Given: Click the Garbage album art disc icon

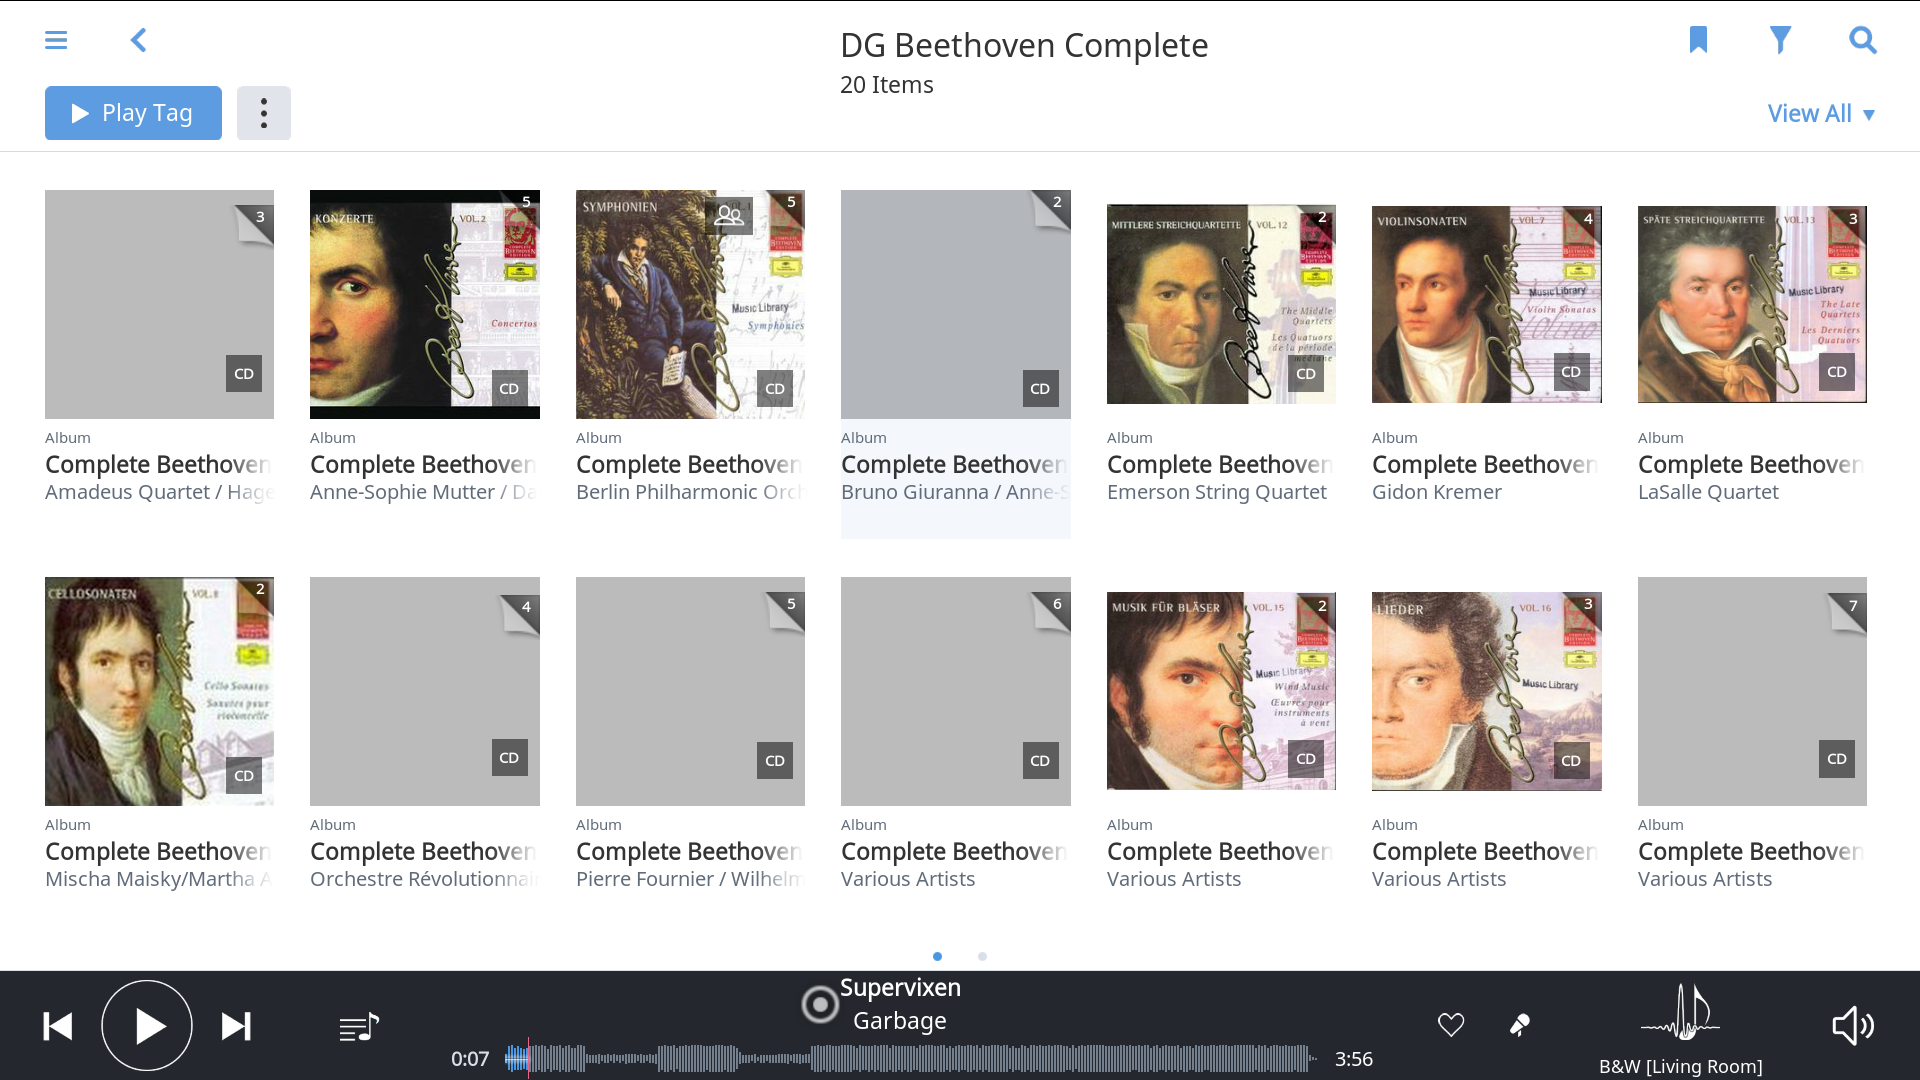Looking at the screenshot, I should coord(820,1004).
